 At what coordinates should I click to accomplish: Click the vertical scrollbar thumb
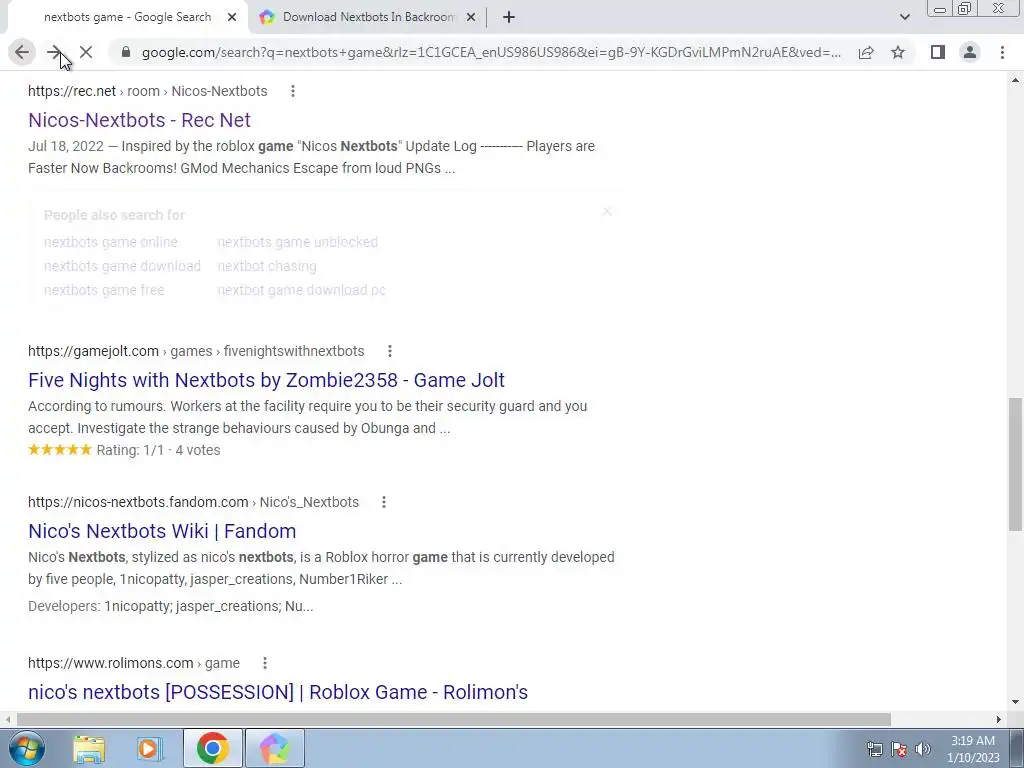click(x=1015, y=464)
